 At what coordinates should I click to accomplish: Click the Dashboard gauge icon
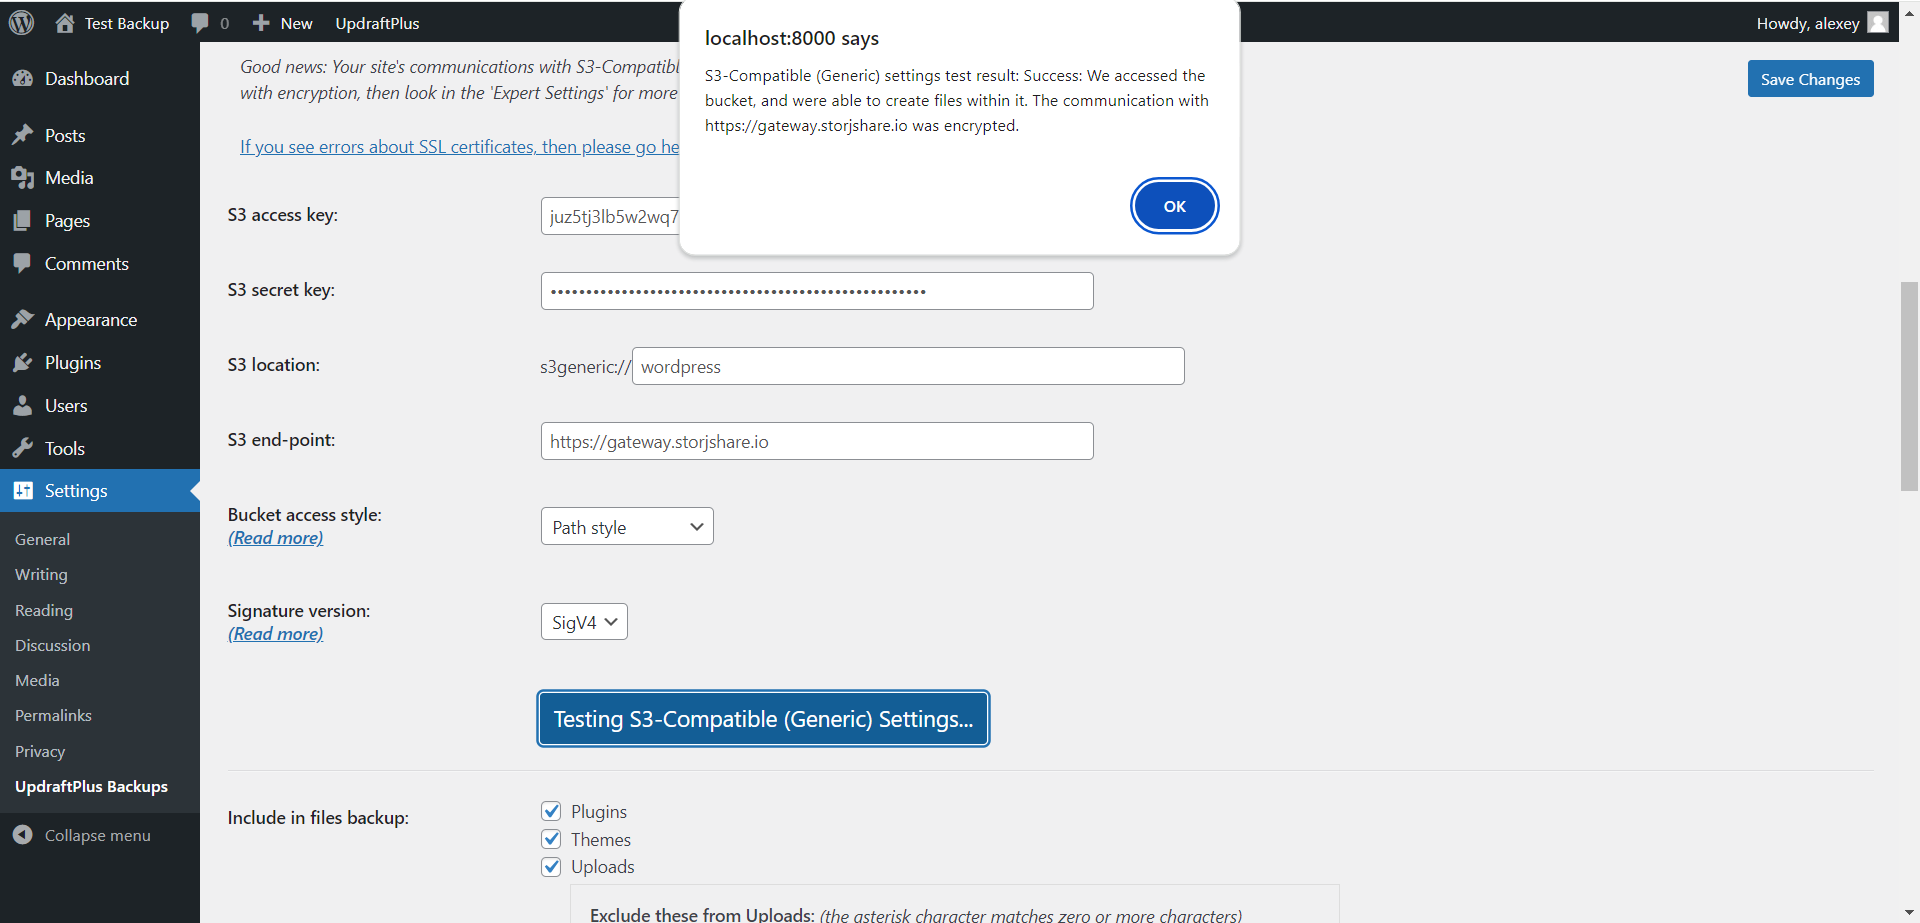click(x=23, y=78)
